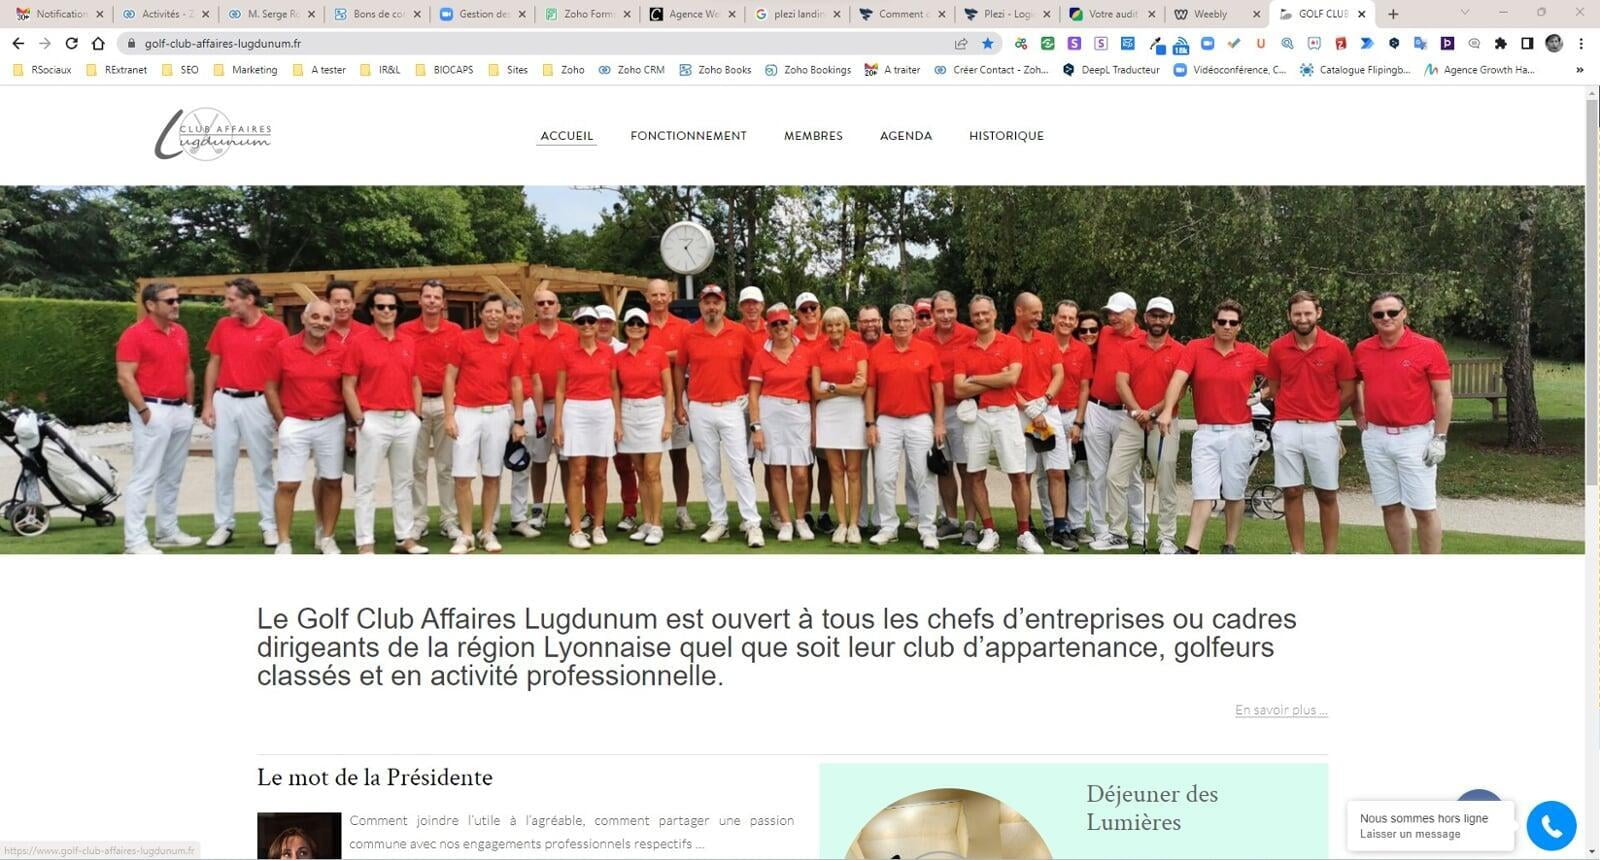Viewport: 1600px width, 860px height.
Task: Click Le mot de la Présidente heading
Action: point(375,777)
